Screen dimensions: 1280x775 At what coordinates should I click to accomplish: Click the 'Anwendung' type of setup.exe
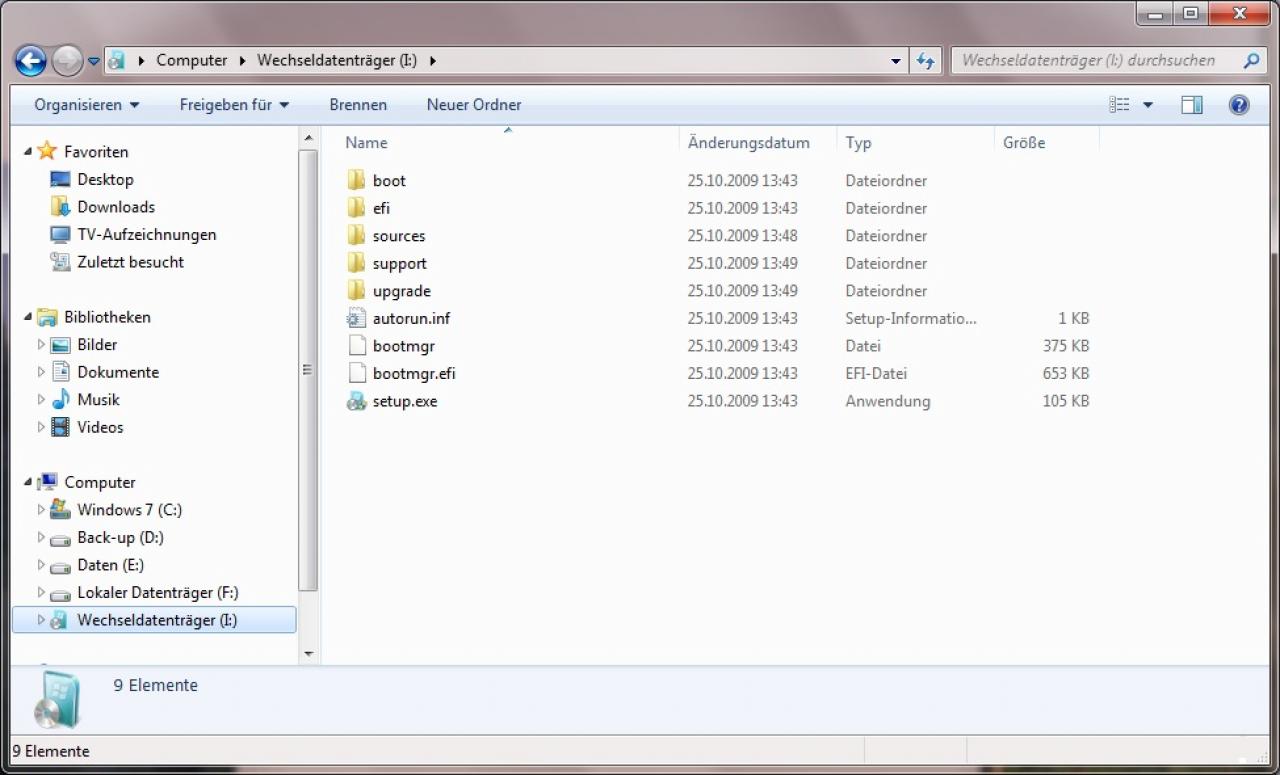[x=888, y=401]
